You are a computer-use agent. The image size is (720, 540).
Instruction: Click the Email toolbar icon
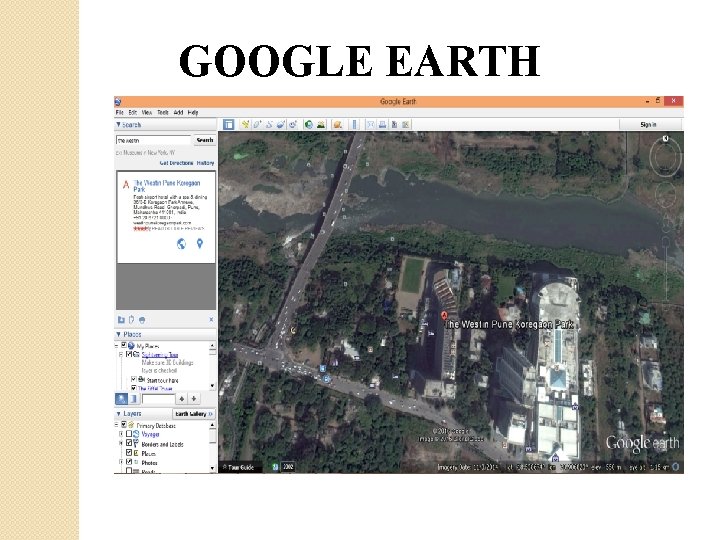point(371,124)
